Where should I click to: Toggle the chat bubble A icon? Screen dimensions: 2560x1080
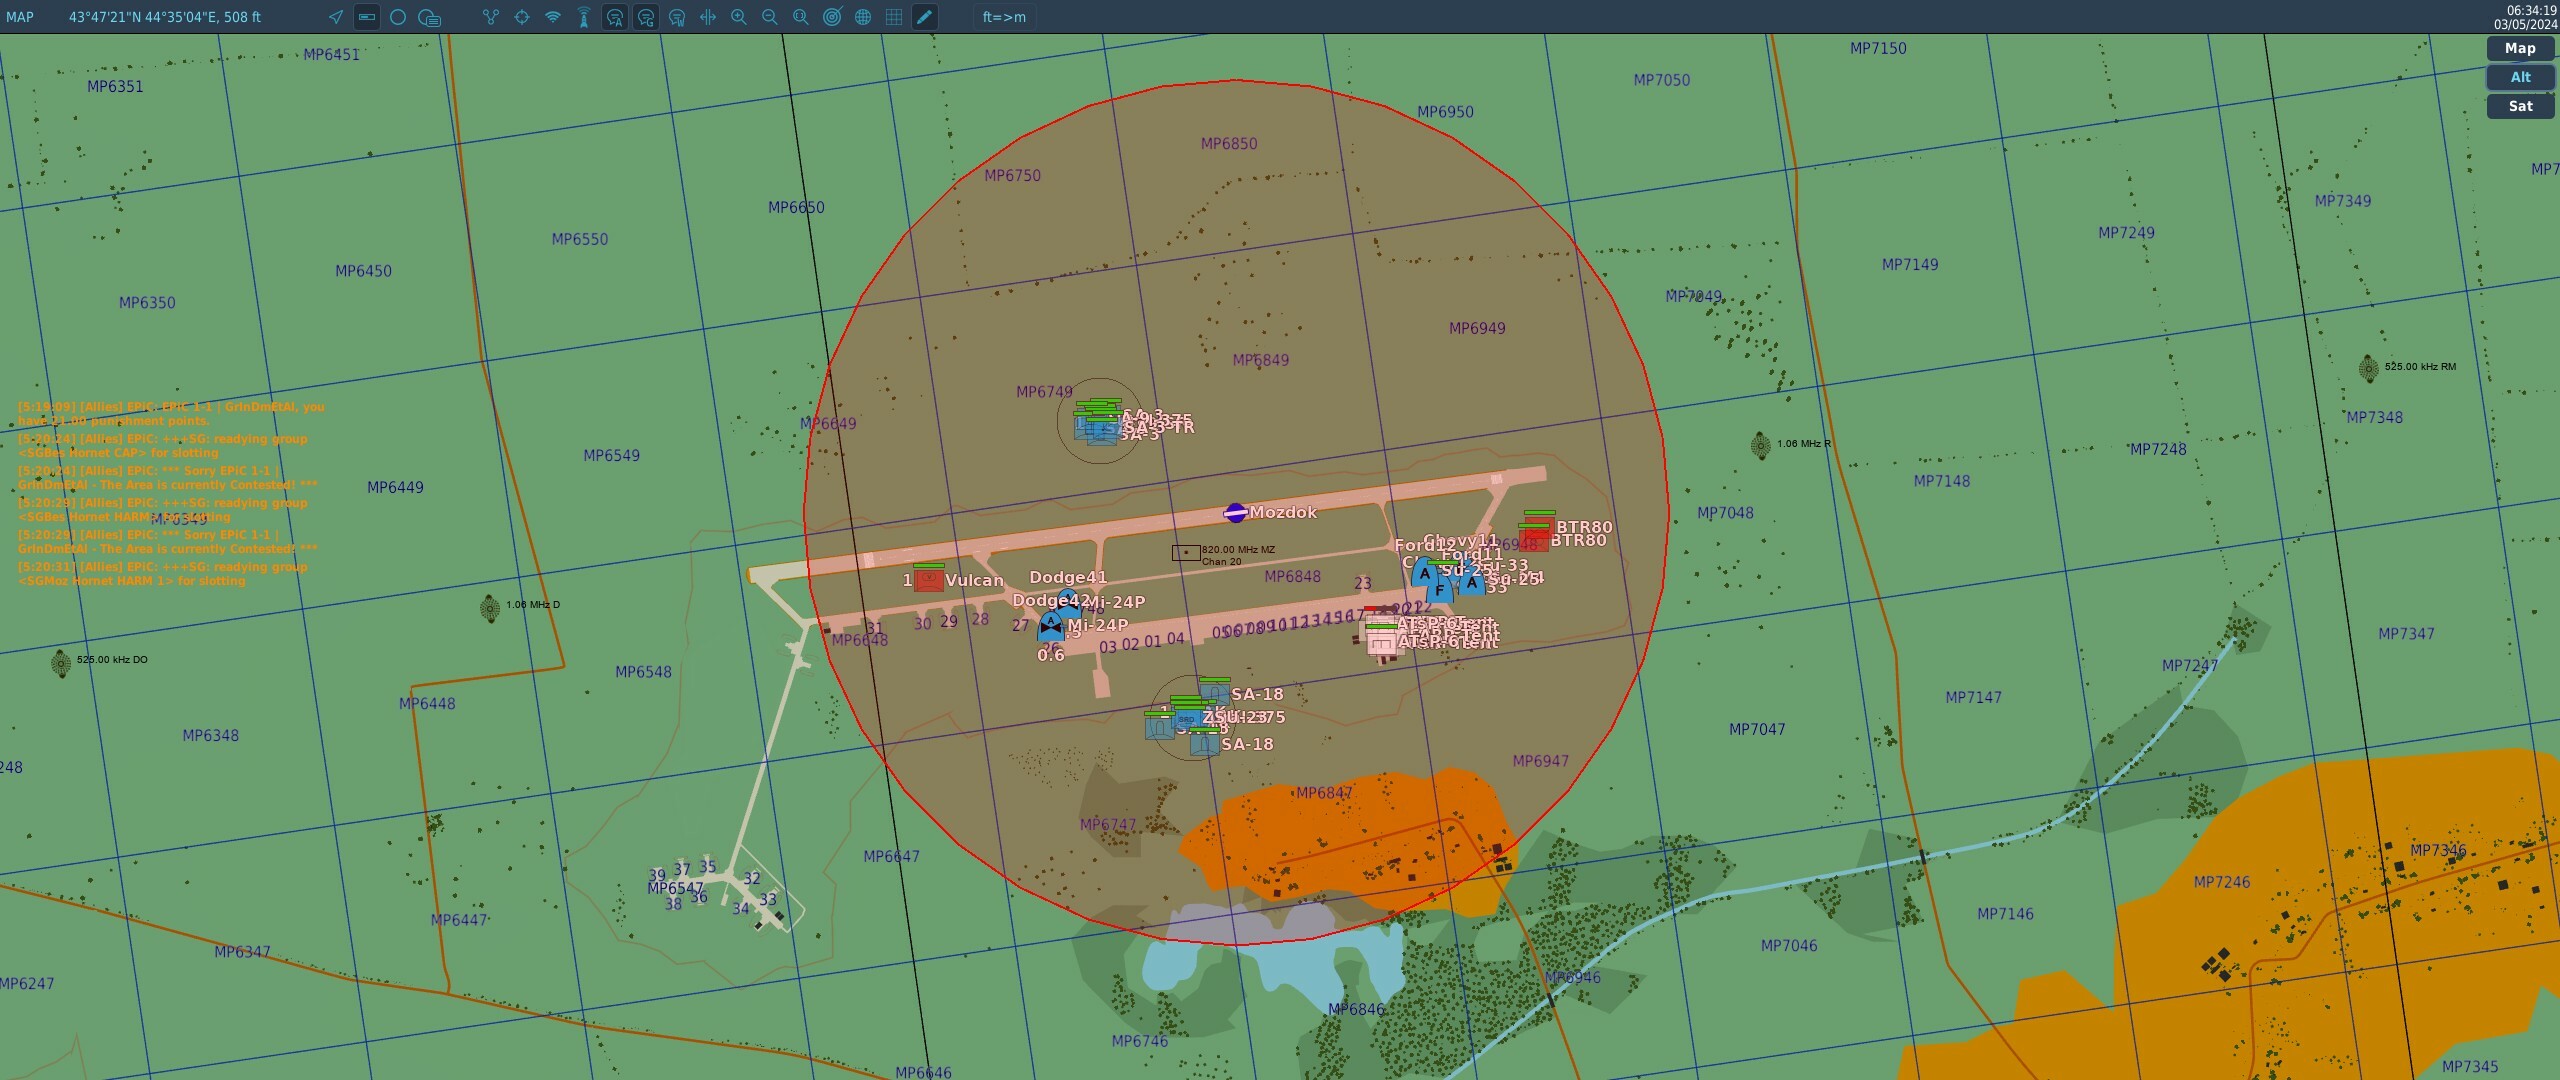pyautogui.click(x=615, y=17)
